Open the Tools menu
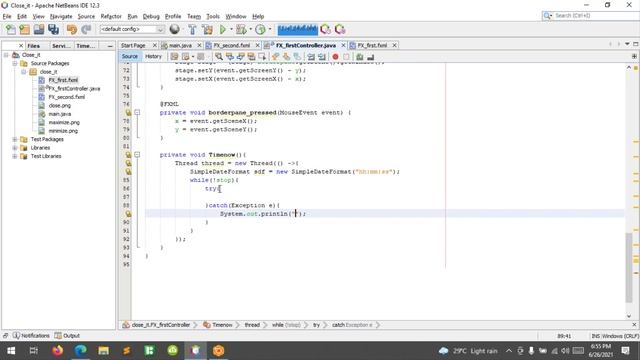The width and height of the screenshot is (640, 360). [x=213, y=16]
